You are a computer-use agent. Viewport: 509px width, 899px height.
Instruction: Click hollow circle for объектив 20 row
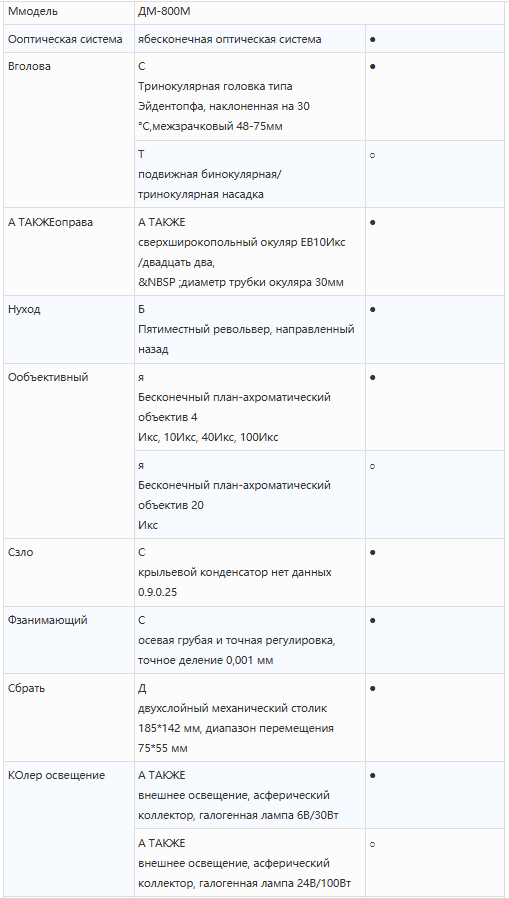tap(373, 466)
